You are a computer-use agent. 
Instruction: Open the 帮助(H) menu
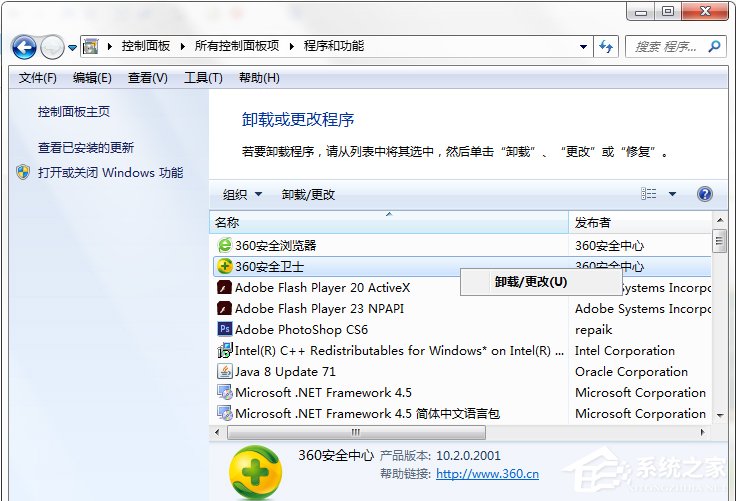[259, 77]
